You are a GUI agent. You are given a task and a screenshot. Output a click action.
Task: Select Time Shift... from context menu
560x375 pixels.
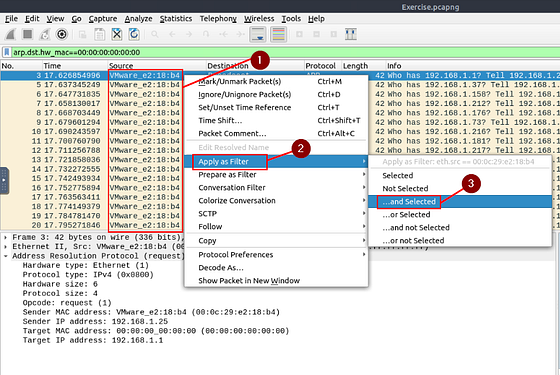(x=276, y=120)
